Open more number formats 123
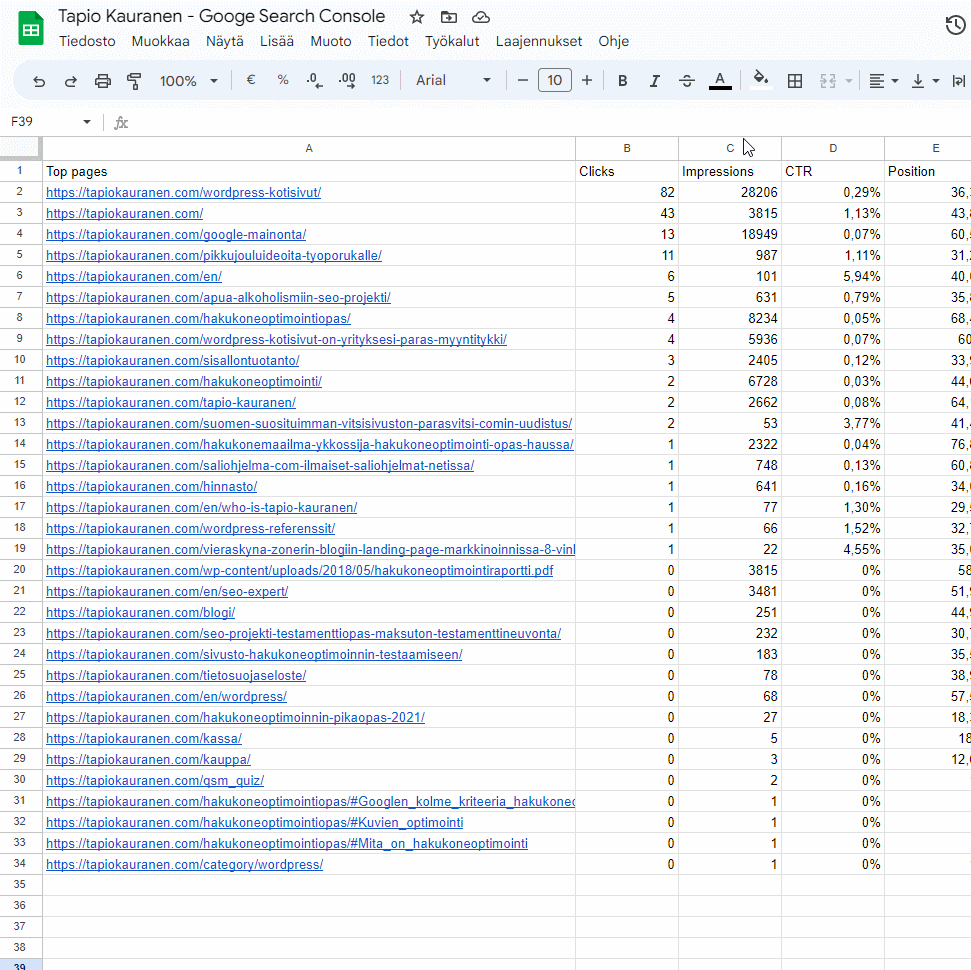The image size is (971, 970). pos(380,80)
